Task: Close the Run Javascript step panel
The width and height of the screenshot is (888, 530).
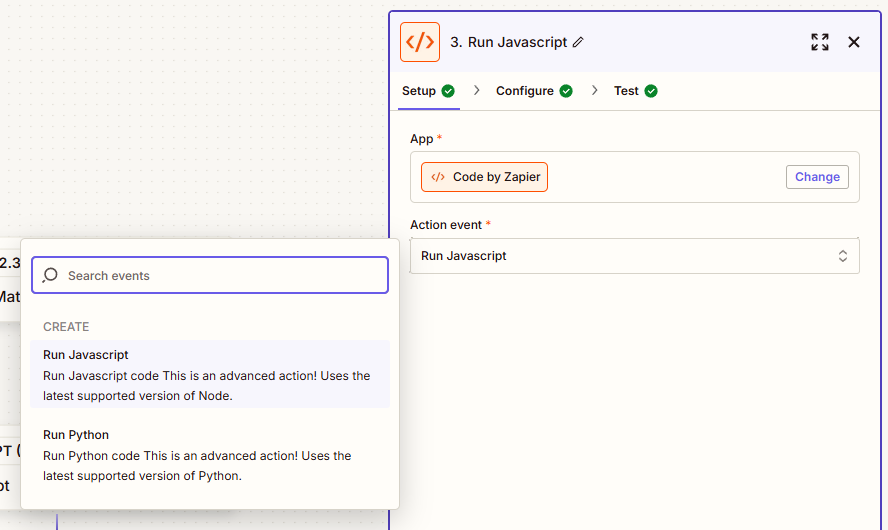Action: (853, 42)
